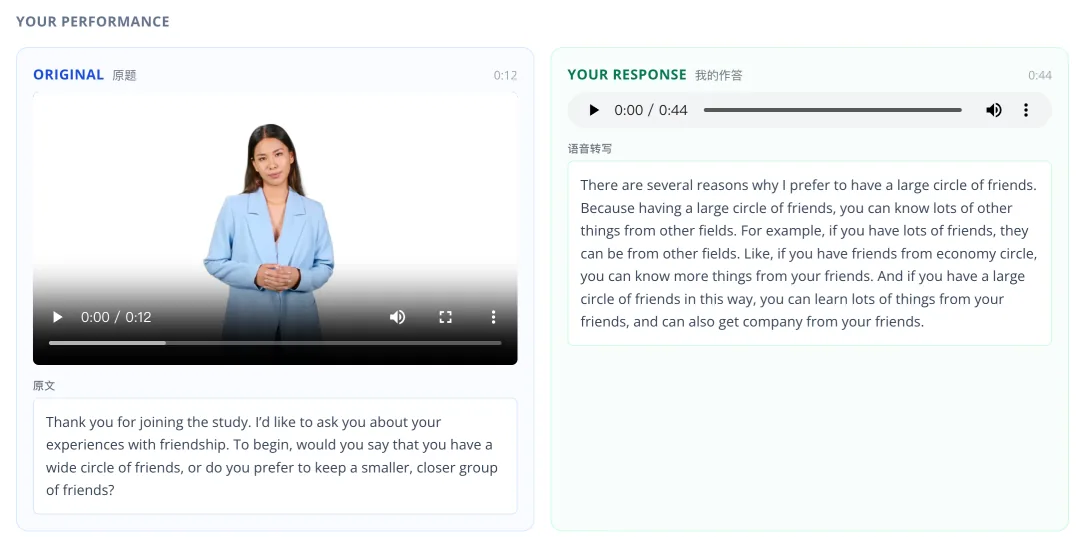
Task: Mute the original video's volume
Action: point(397,317)
